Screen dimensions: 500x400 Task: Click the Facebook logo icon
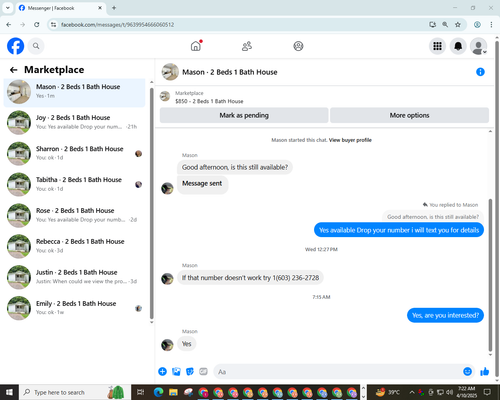pos(15,46)
